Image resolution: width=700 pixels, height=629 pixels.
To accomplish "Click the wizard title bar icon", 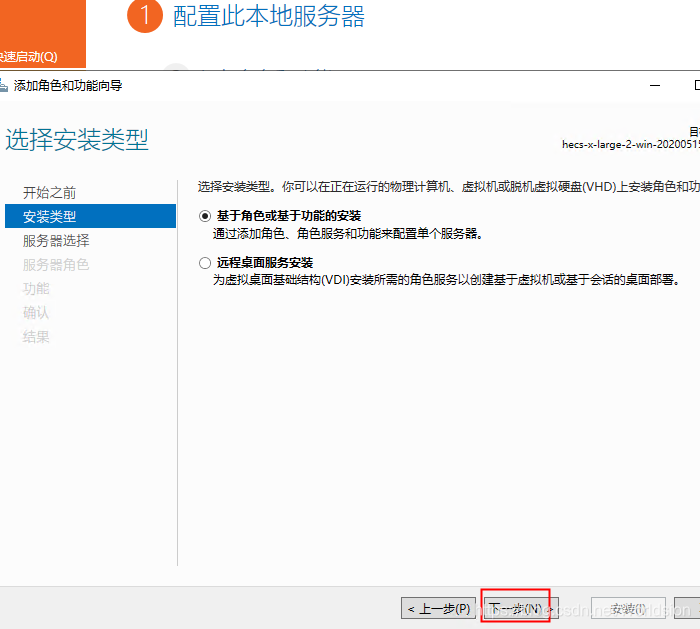I will [x=4, y=85].
